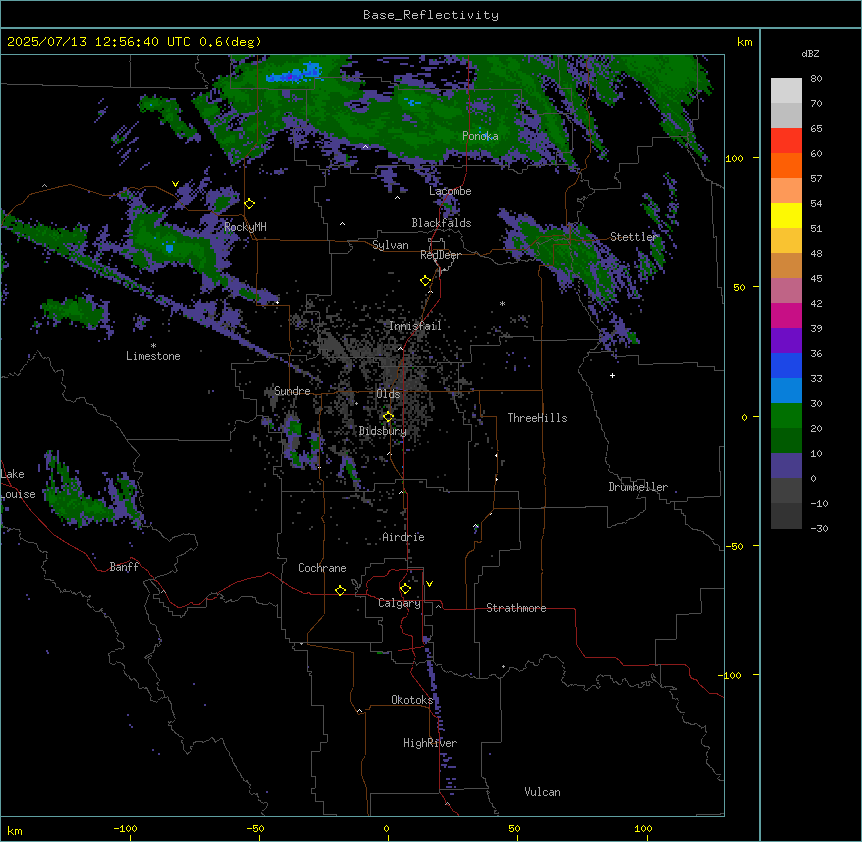The image size is (862, 842).
Task: Select the blue 33–36 dBZ legend swatch
Action: coord(786,366)
